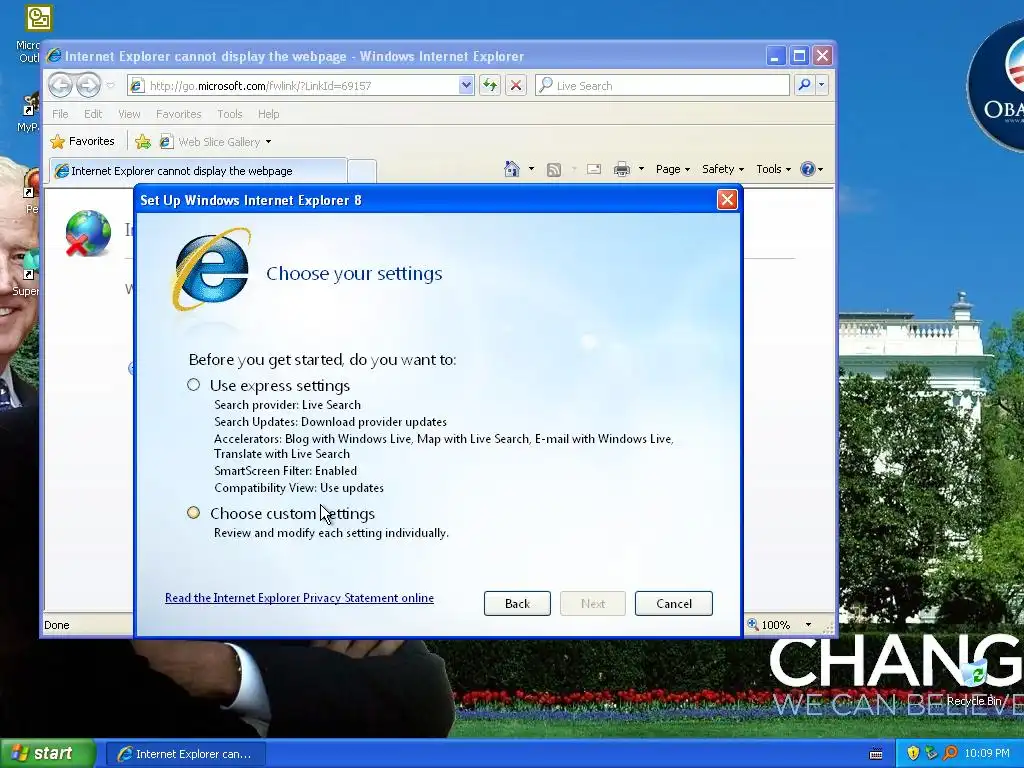Click the browser Forward arrow icon
Screen dimensions: 1024x768
pos(88,85)
